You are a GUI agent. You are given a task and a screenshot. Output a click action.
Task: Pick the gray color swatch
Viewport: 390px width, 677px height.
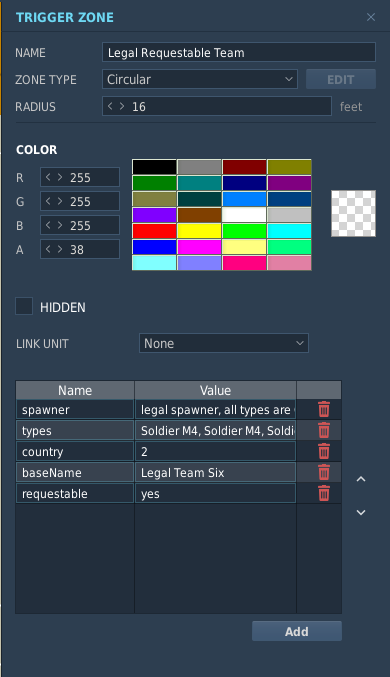coord(199,167)
